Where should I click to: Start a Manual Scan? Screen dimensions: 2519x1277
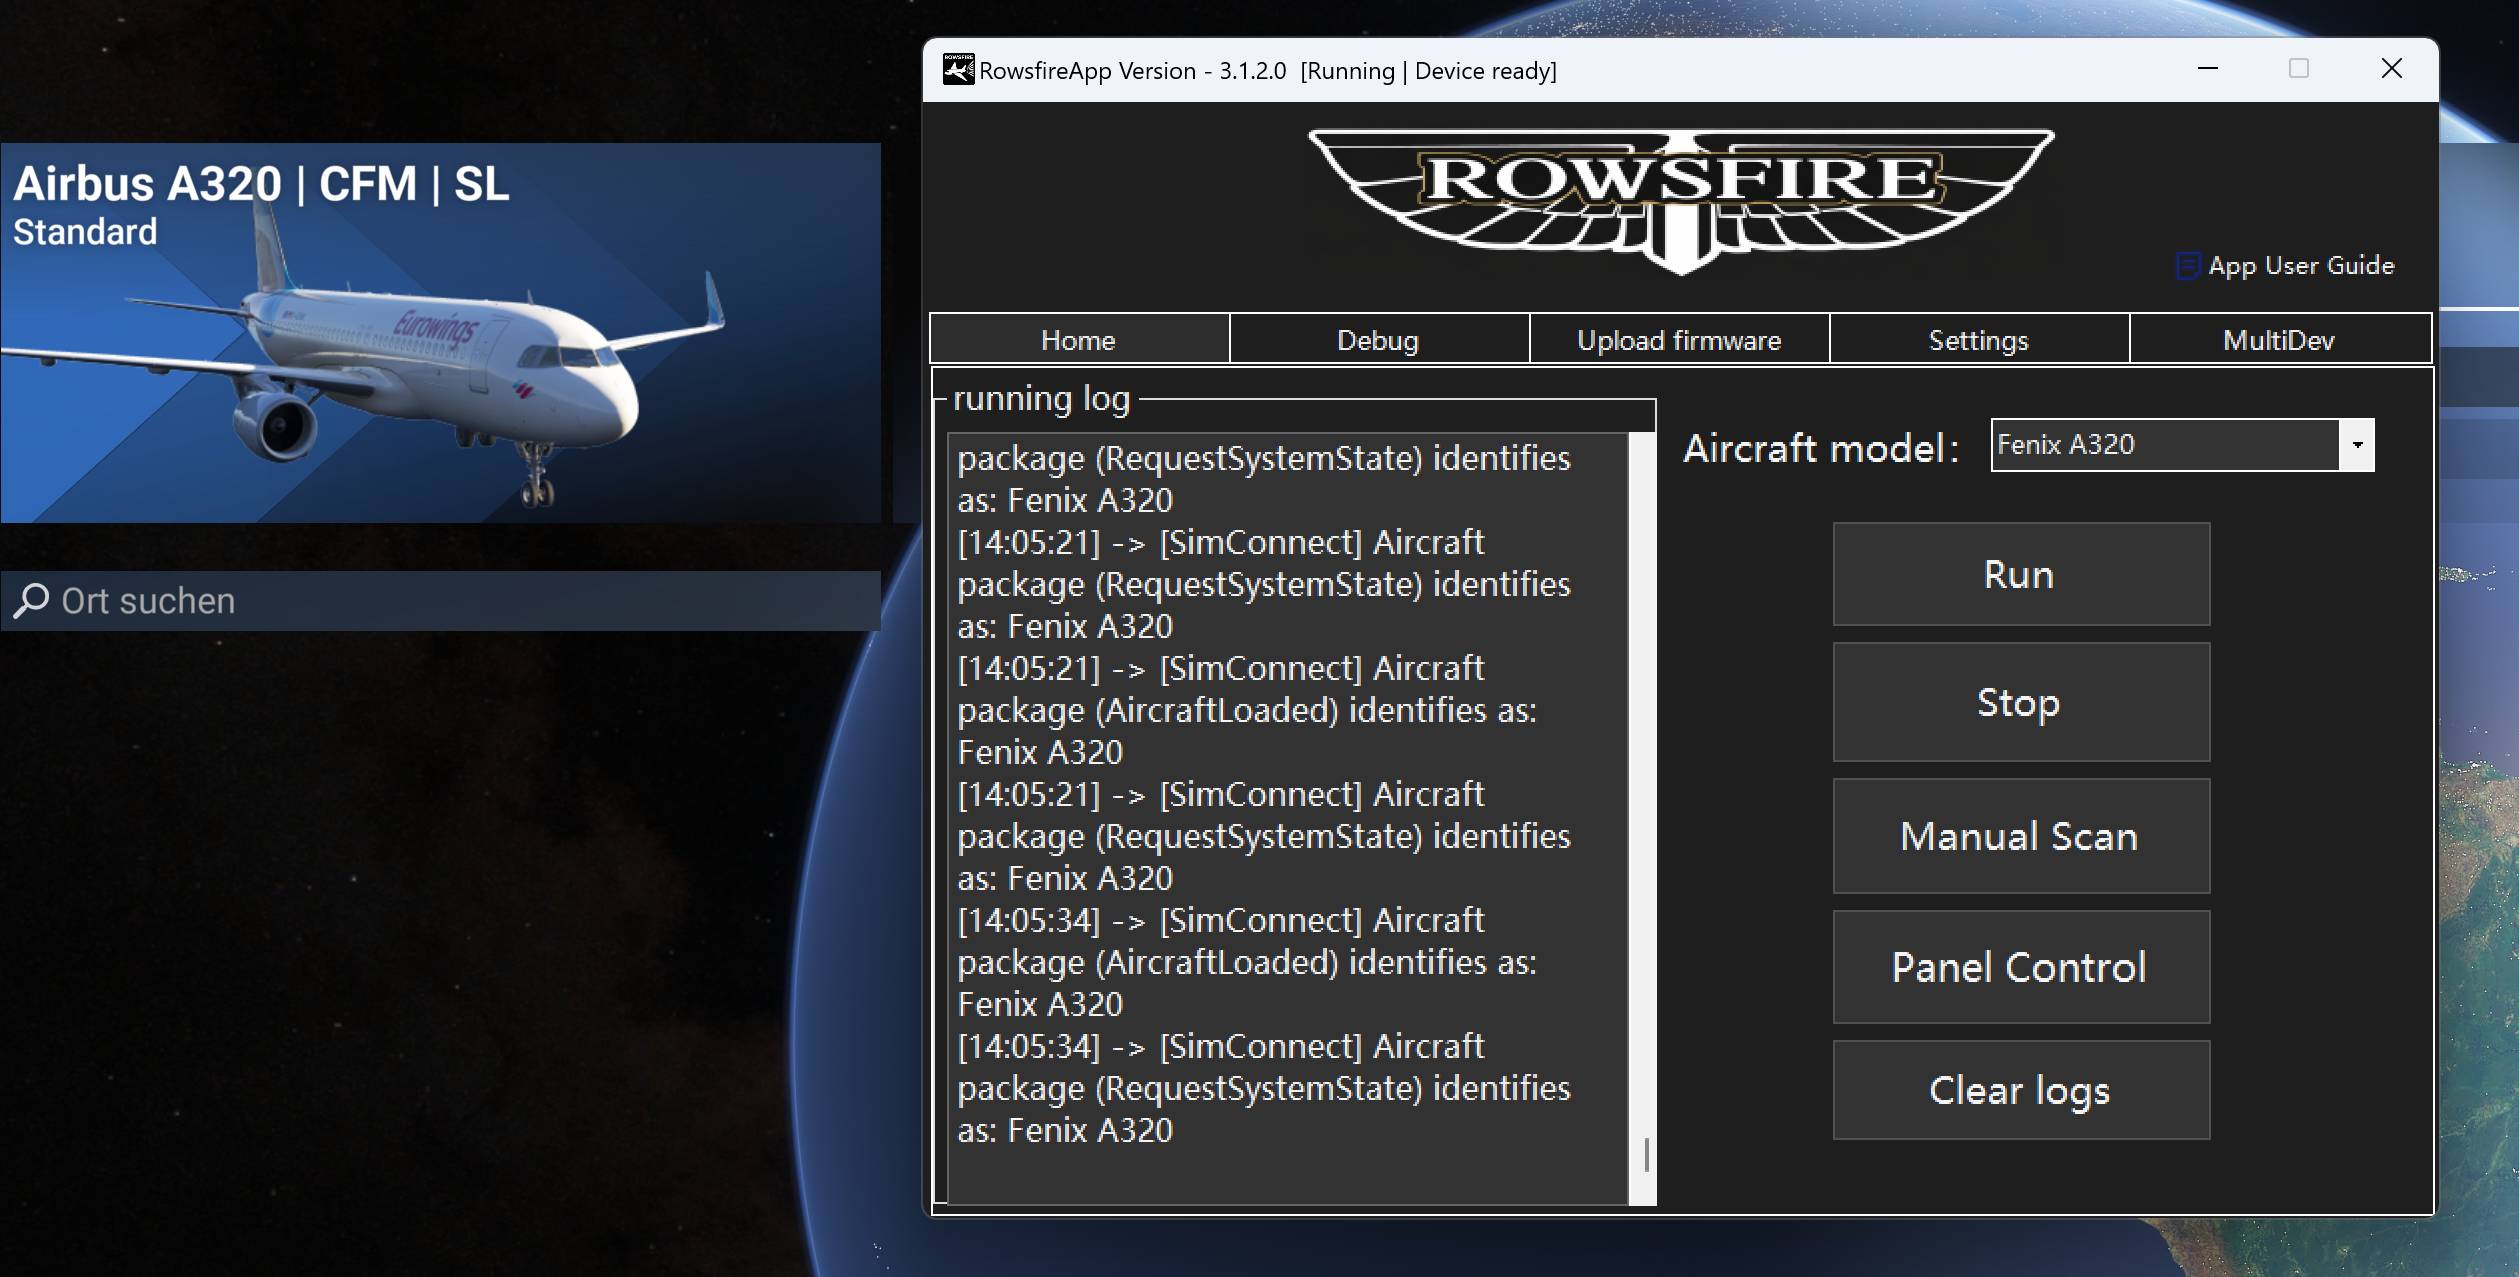2021,836
